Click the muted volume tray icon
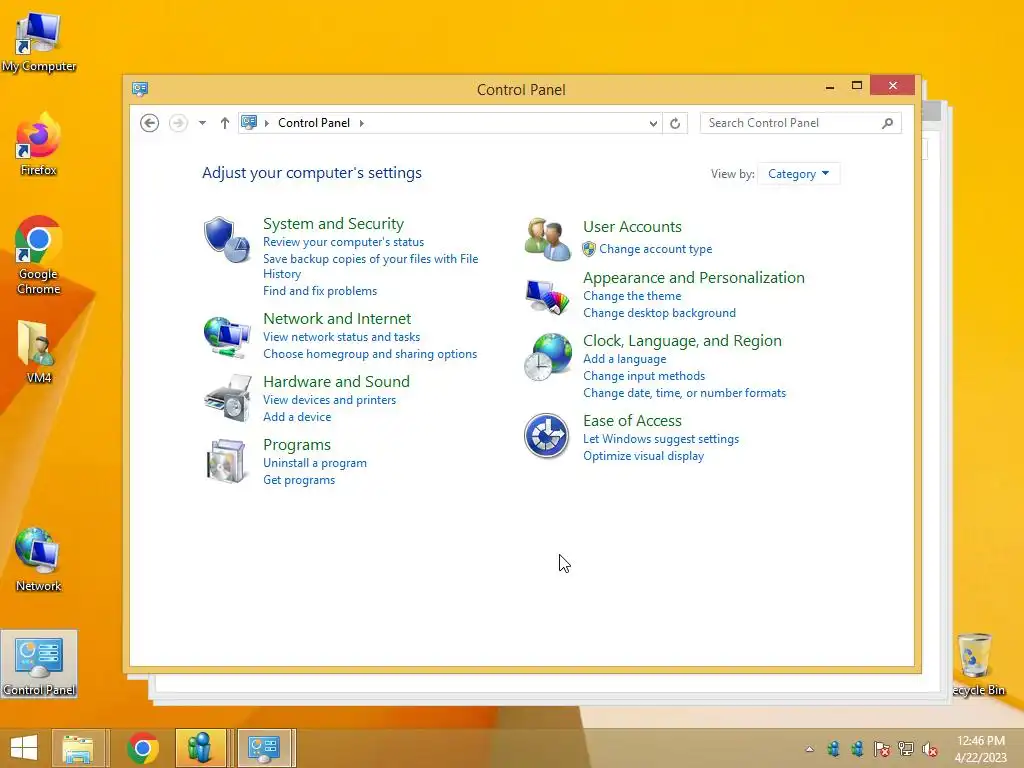 pyautogui.click(x=930, y=749)
